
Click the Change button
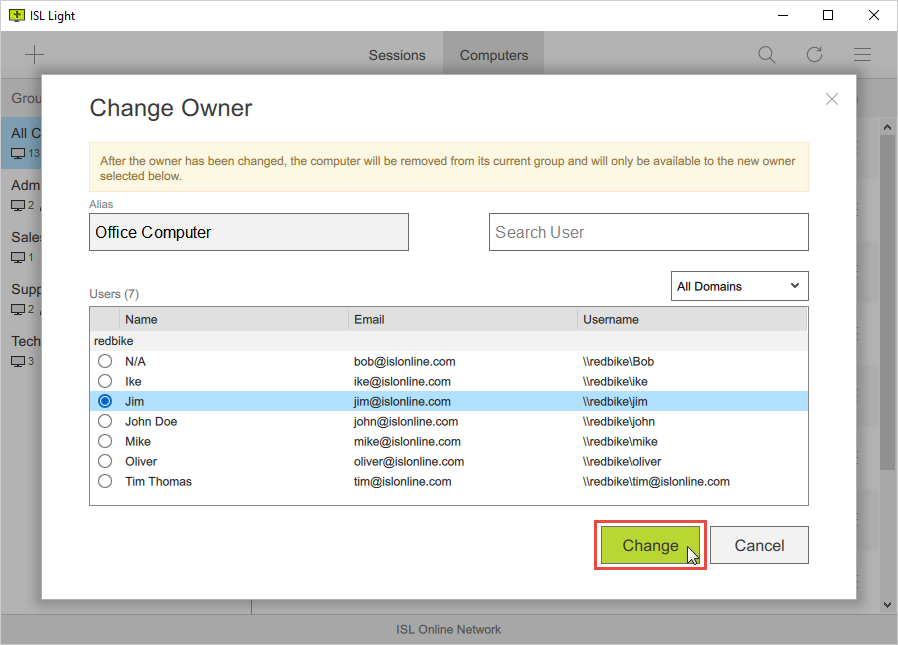650,545
